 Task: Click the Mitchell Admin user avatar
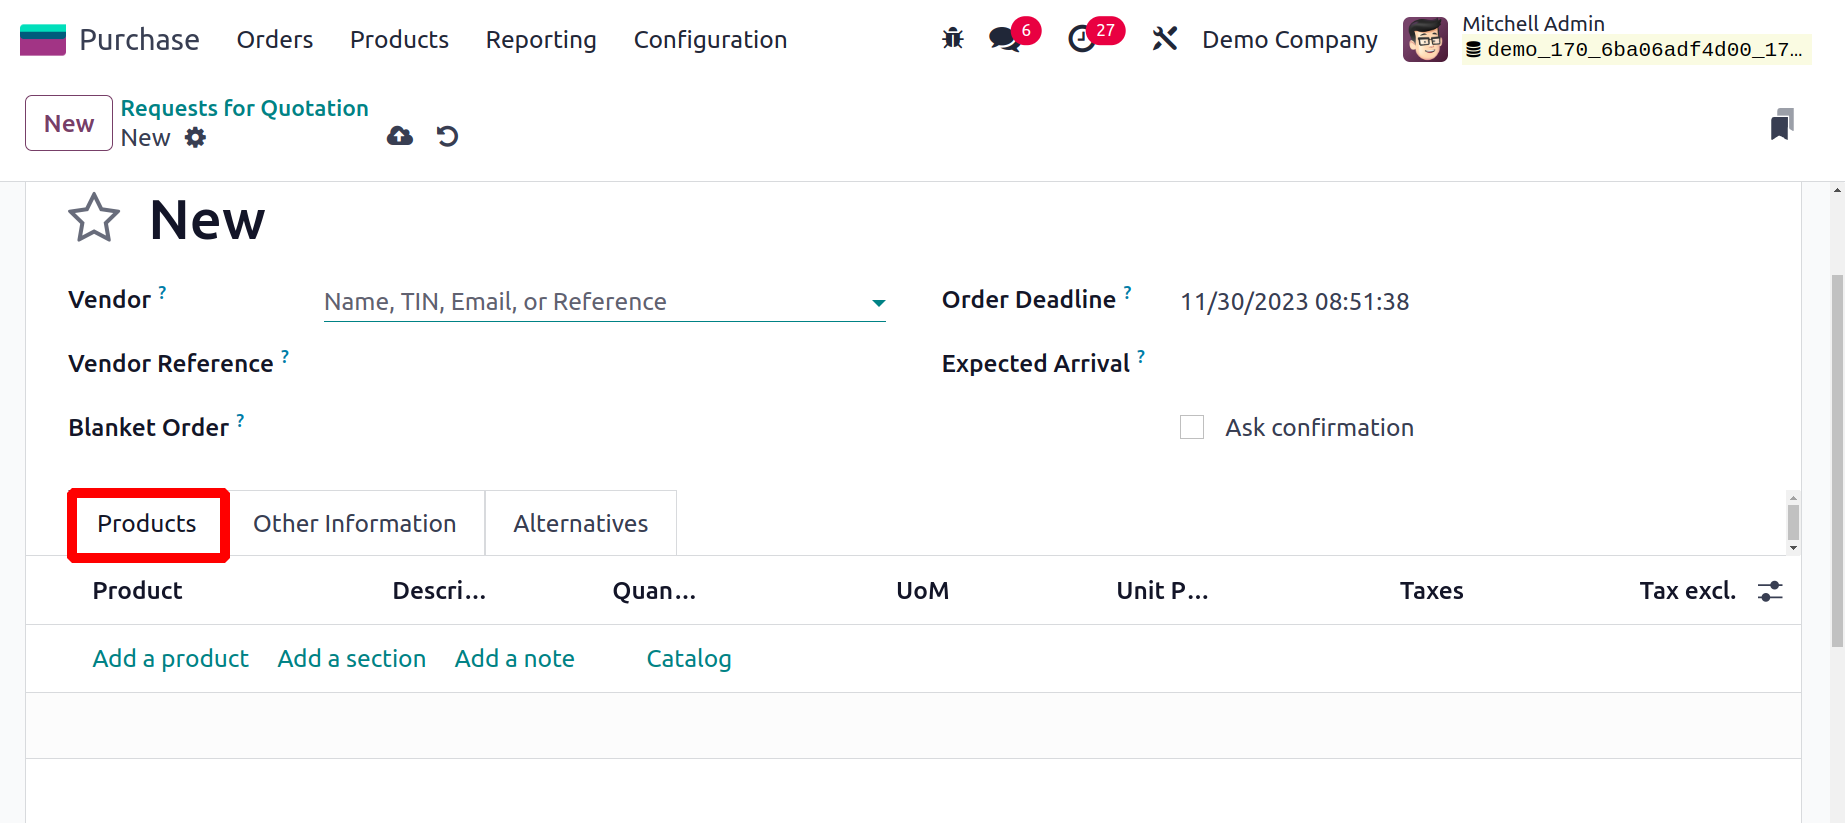[1425, 39]
